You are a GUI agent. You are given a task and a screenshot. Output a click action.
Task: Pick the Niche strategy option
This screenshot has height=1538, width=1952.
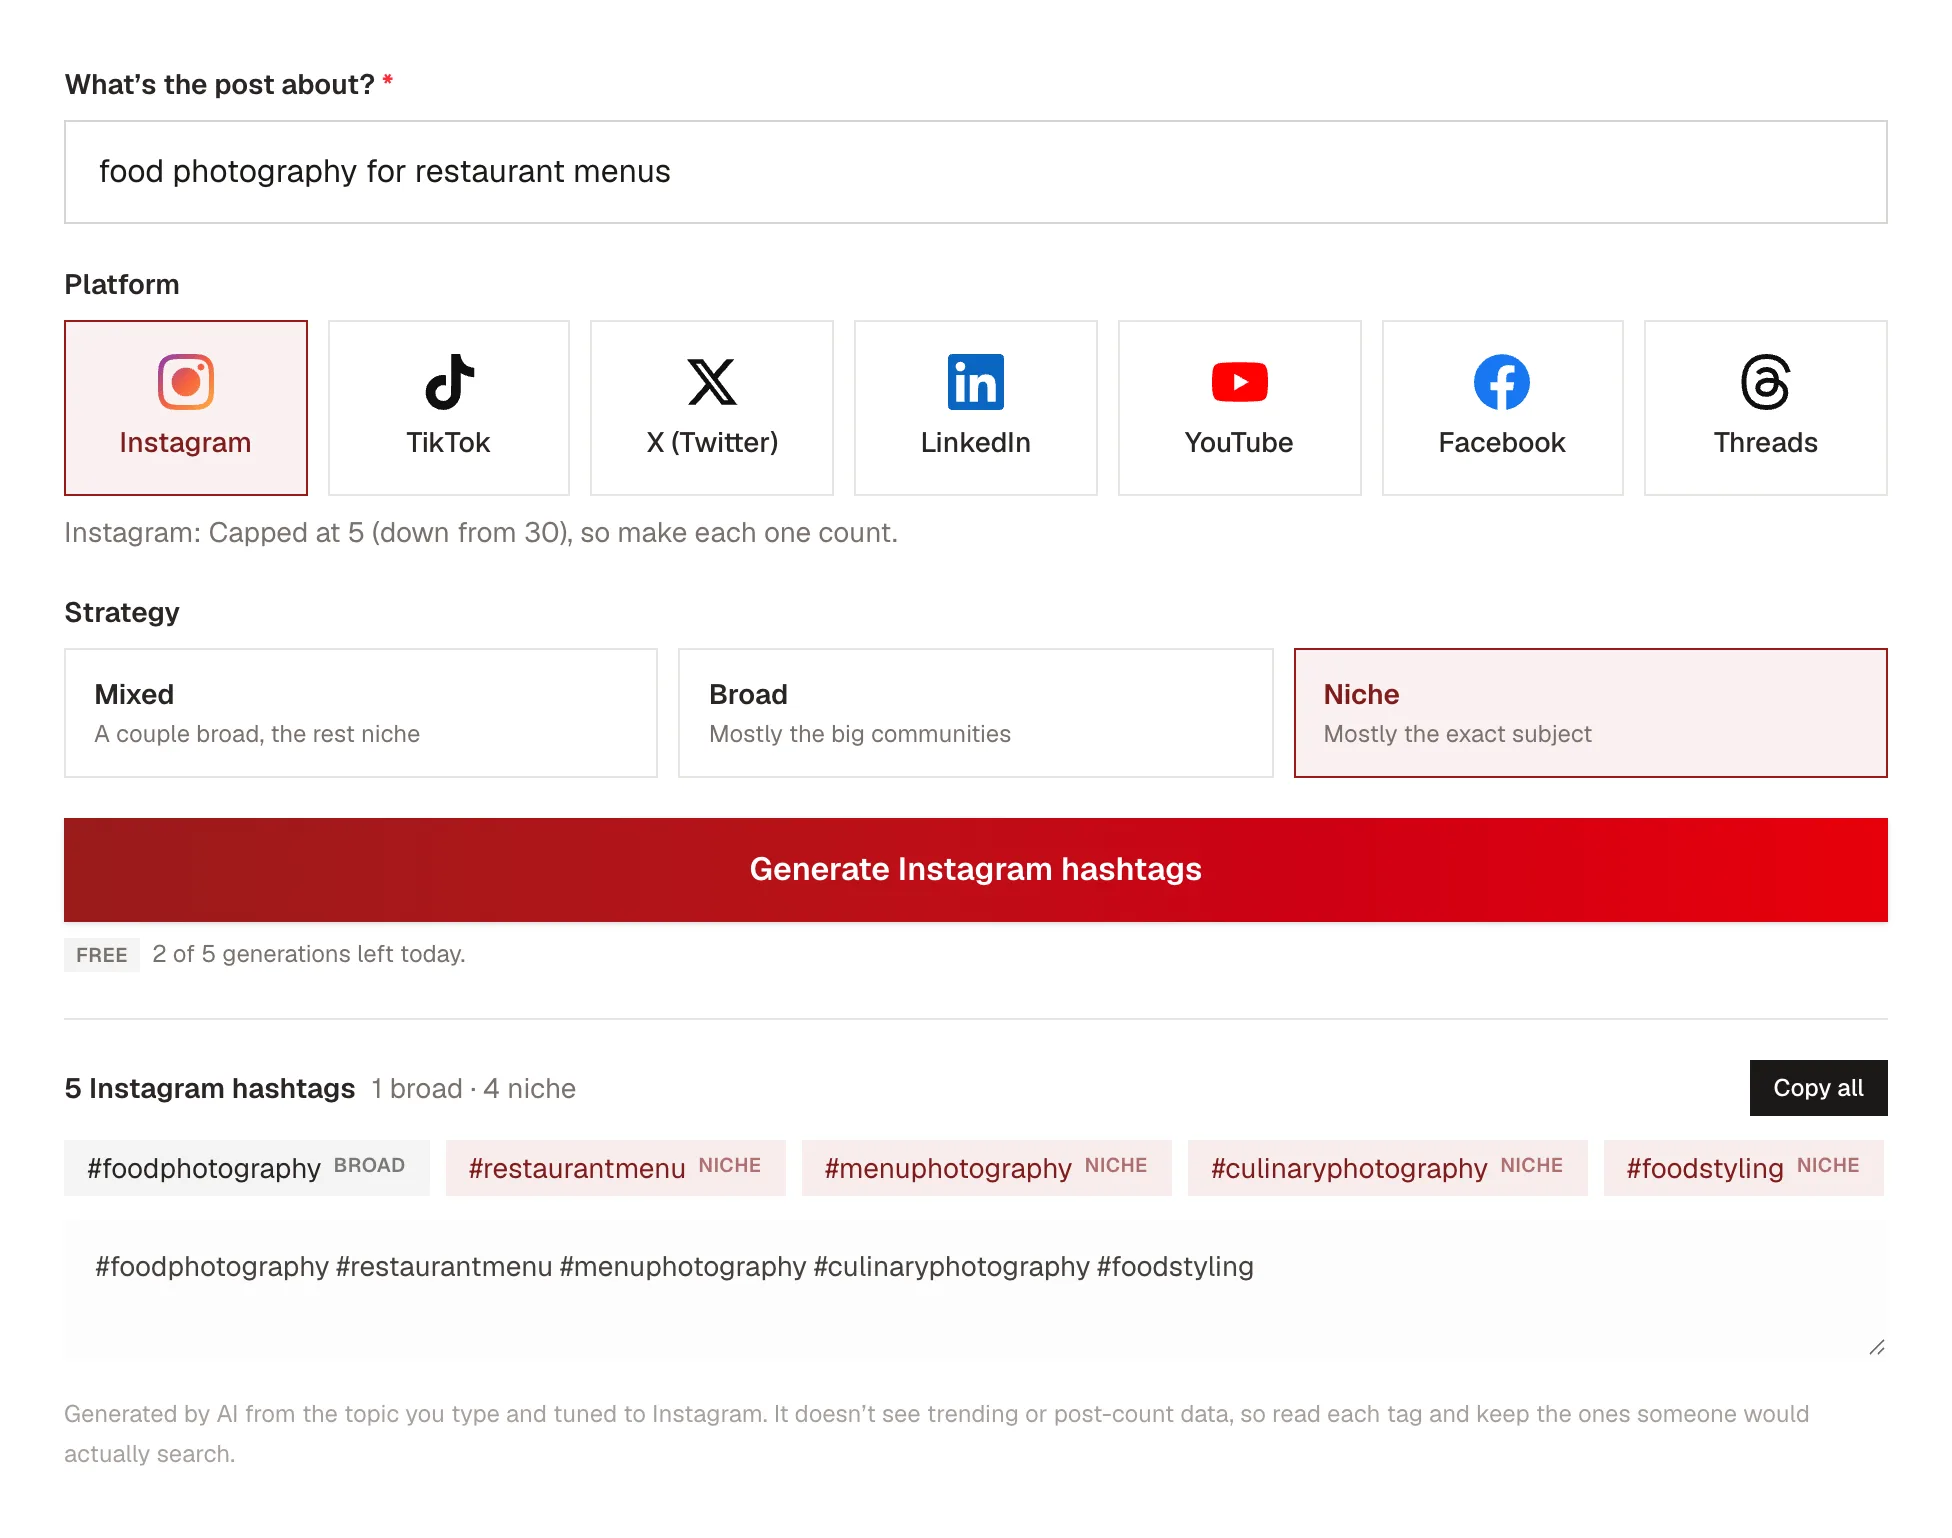pos(1591,713)
